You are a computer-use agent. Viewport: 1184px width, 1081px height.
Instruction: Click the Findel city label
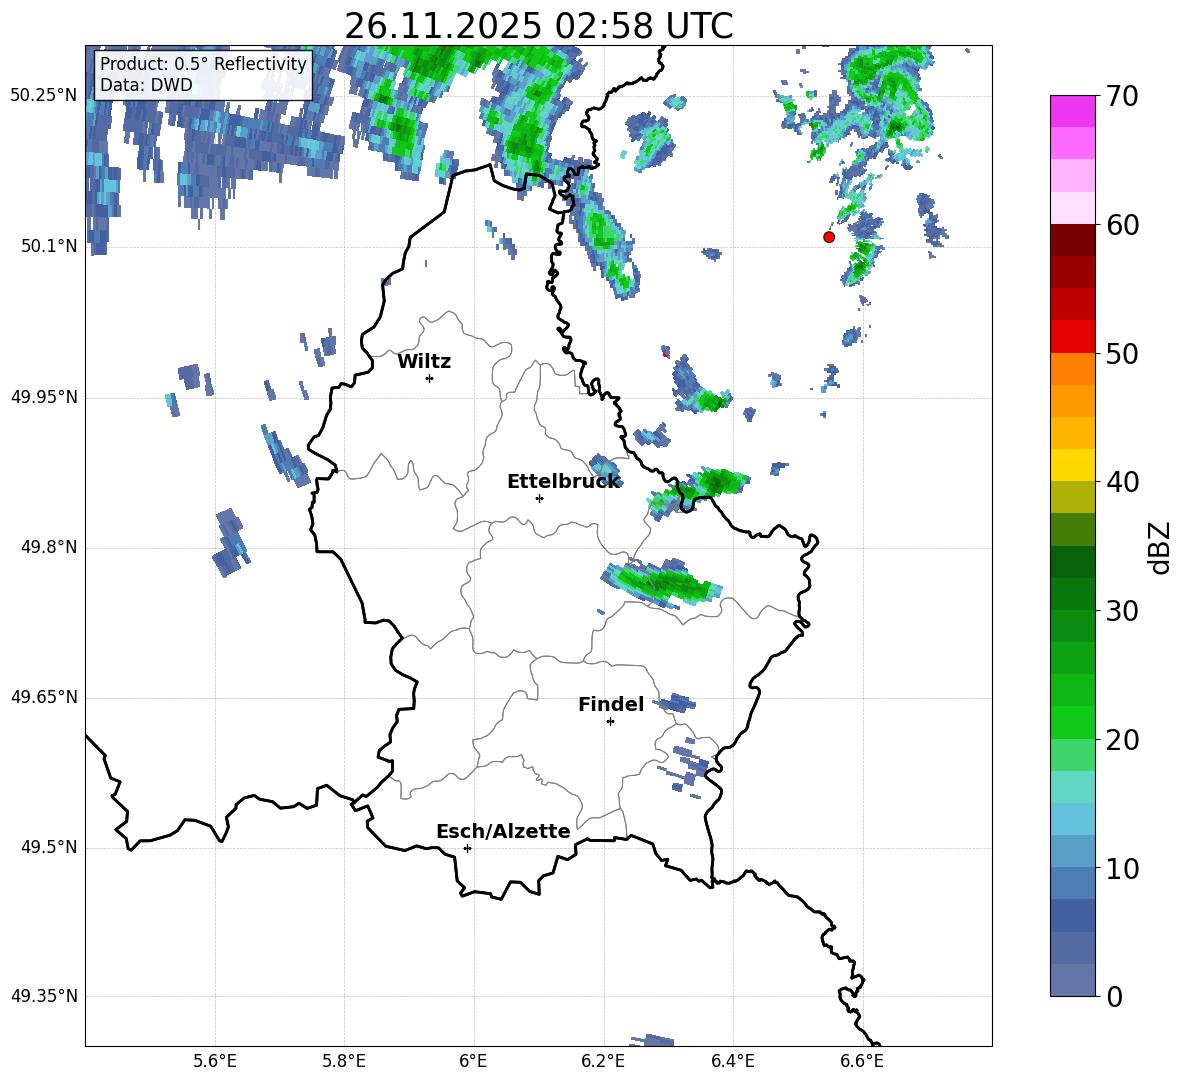click(611, 704)
